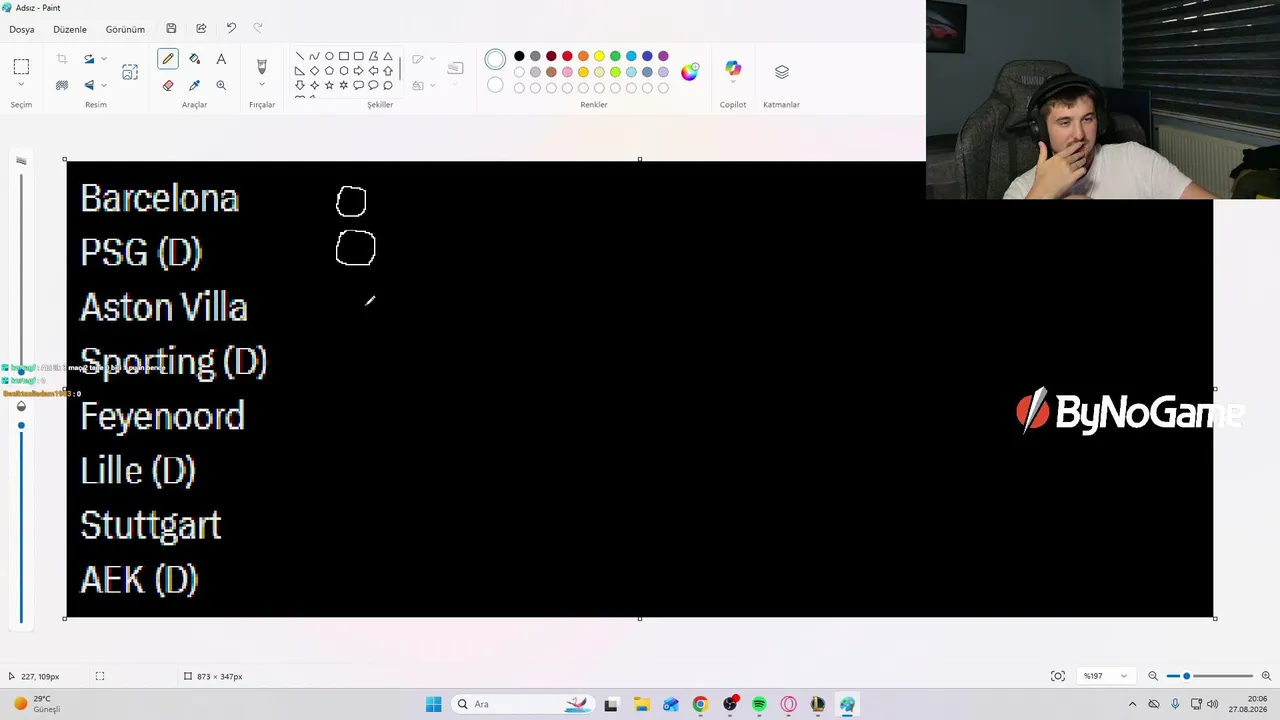The height and width of the screenshot is (720, 1280).
Task: Choose the diamond shape
Action: coord(314,71)
